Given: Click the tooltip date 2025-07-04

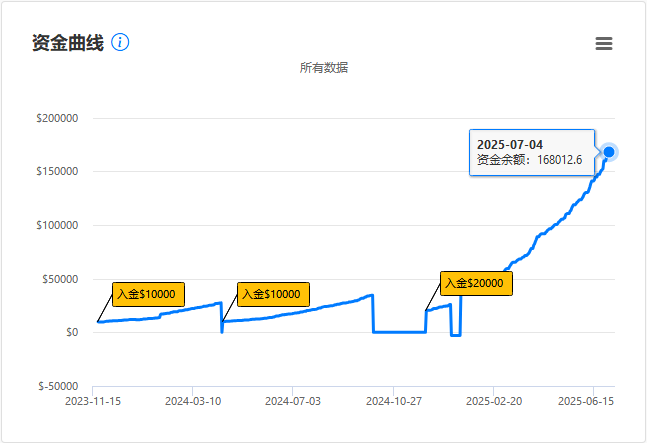Looking at the screenshot, I should (510, 145).
